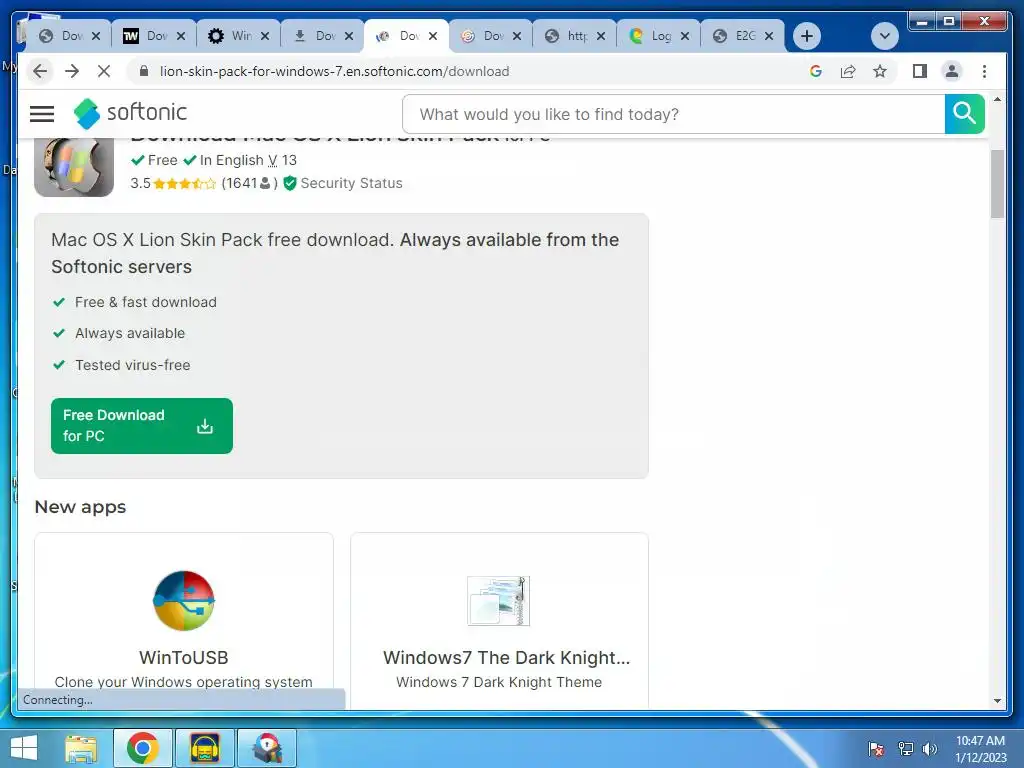Click the Softonic search input field
Screen dimensions: 1024x768
pos(674,114)
